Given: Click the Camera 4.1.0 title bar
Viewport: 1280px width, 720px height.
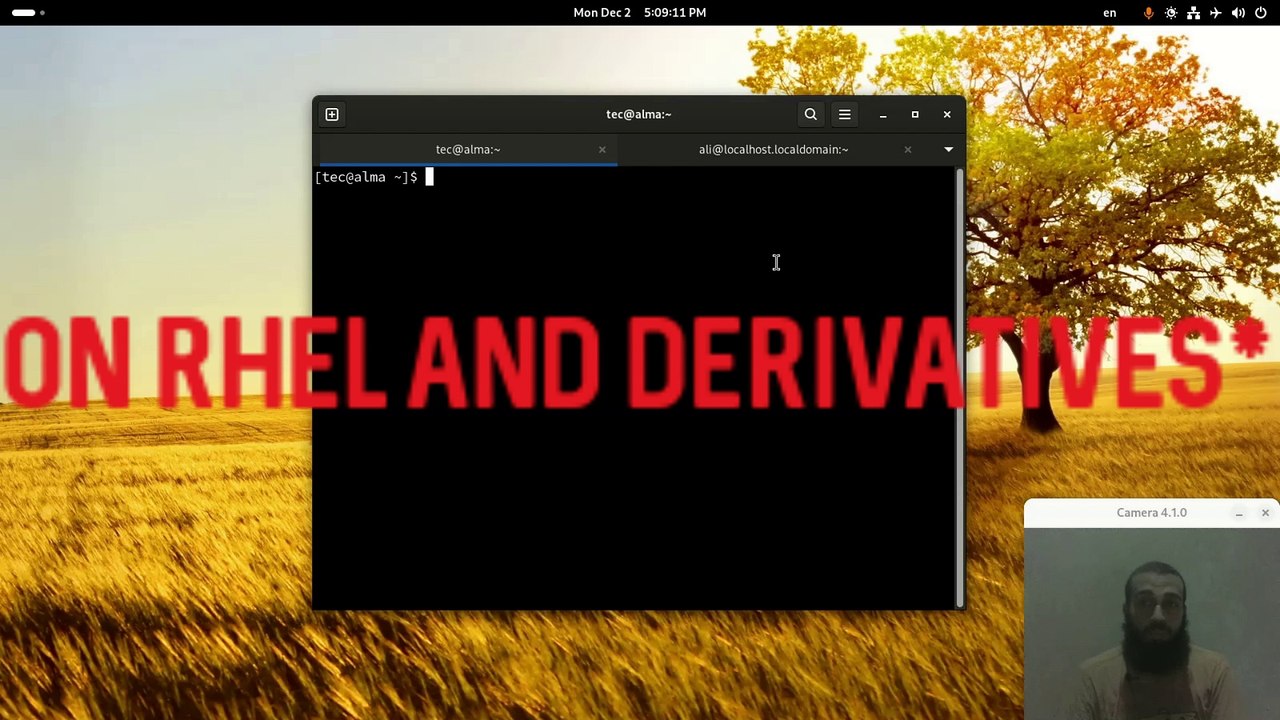Looking at the screenshot, I should pyautogui.click(x=1152, y=512).
